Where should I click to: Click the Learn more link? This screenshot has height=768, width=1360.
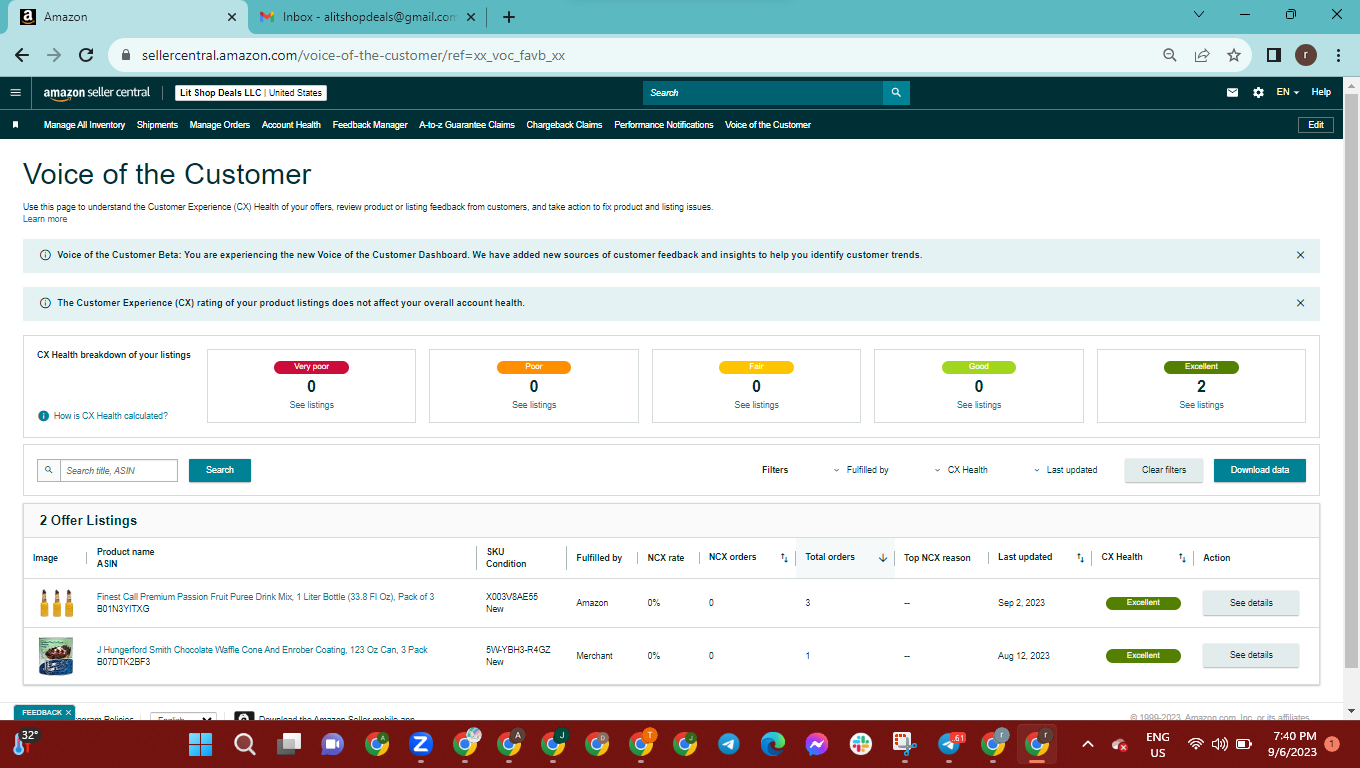[x=45, y=219]
